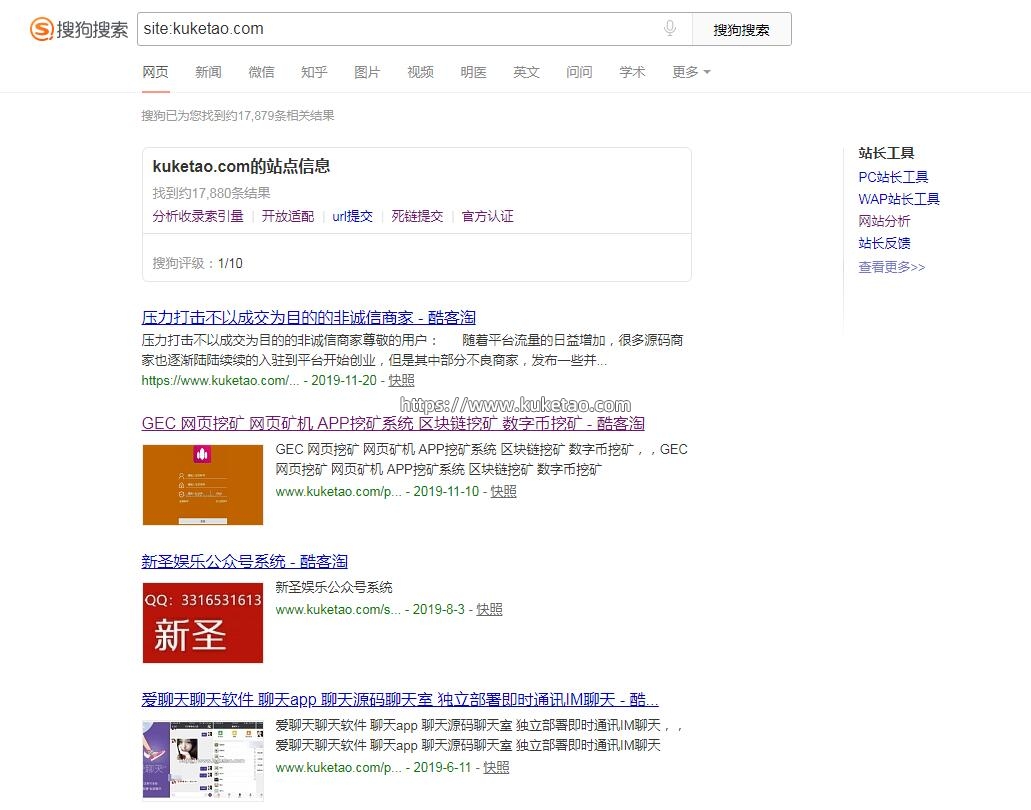Click the 死链提交 link
The width and height of the screenshot is (1031, 810).
[417, 216]
